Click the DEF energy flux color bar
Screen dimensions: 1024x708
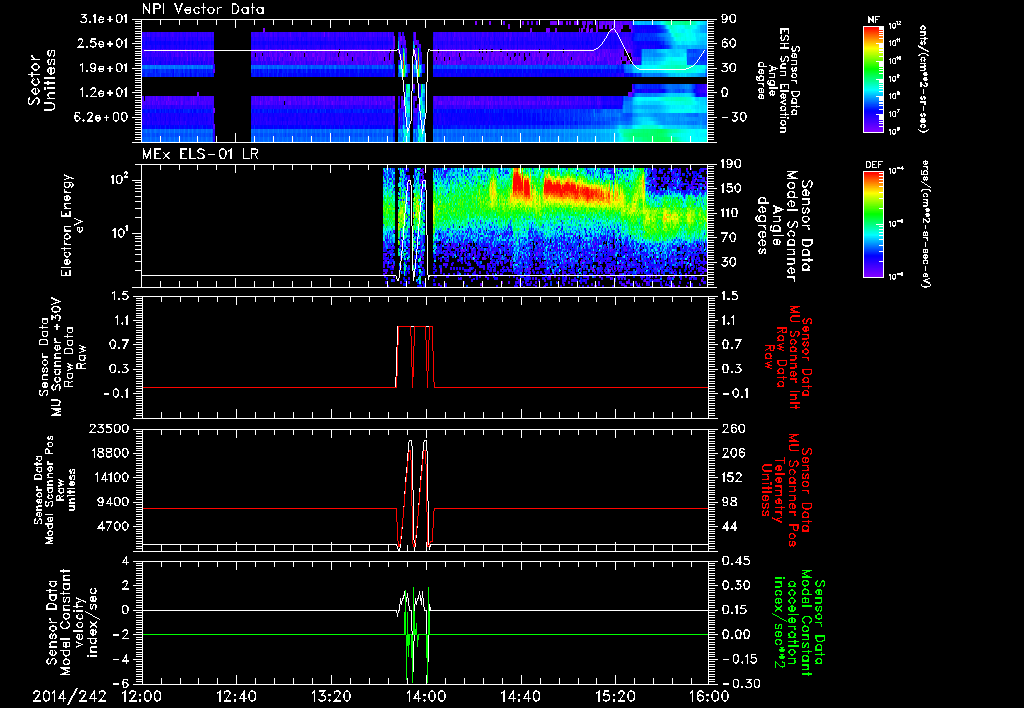pos(873,223)
